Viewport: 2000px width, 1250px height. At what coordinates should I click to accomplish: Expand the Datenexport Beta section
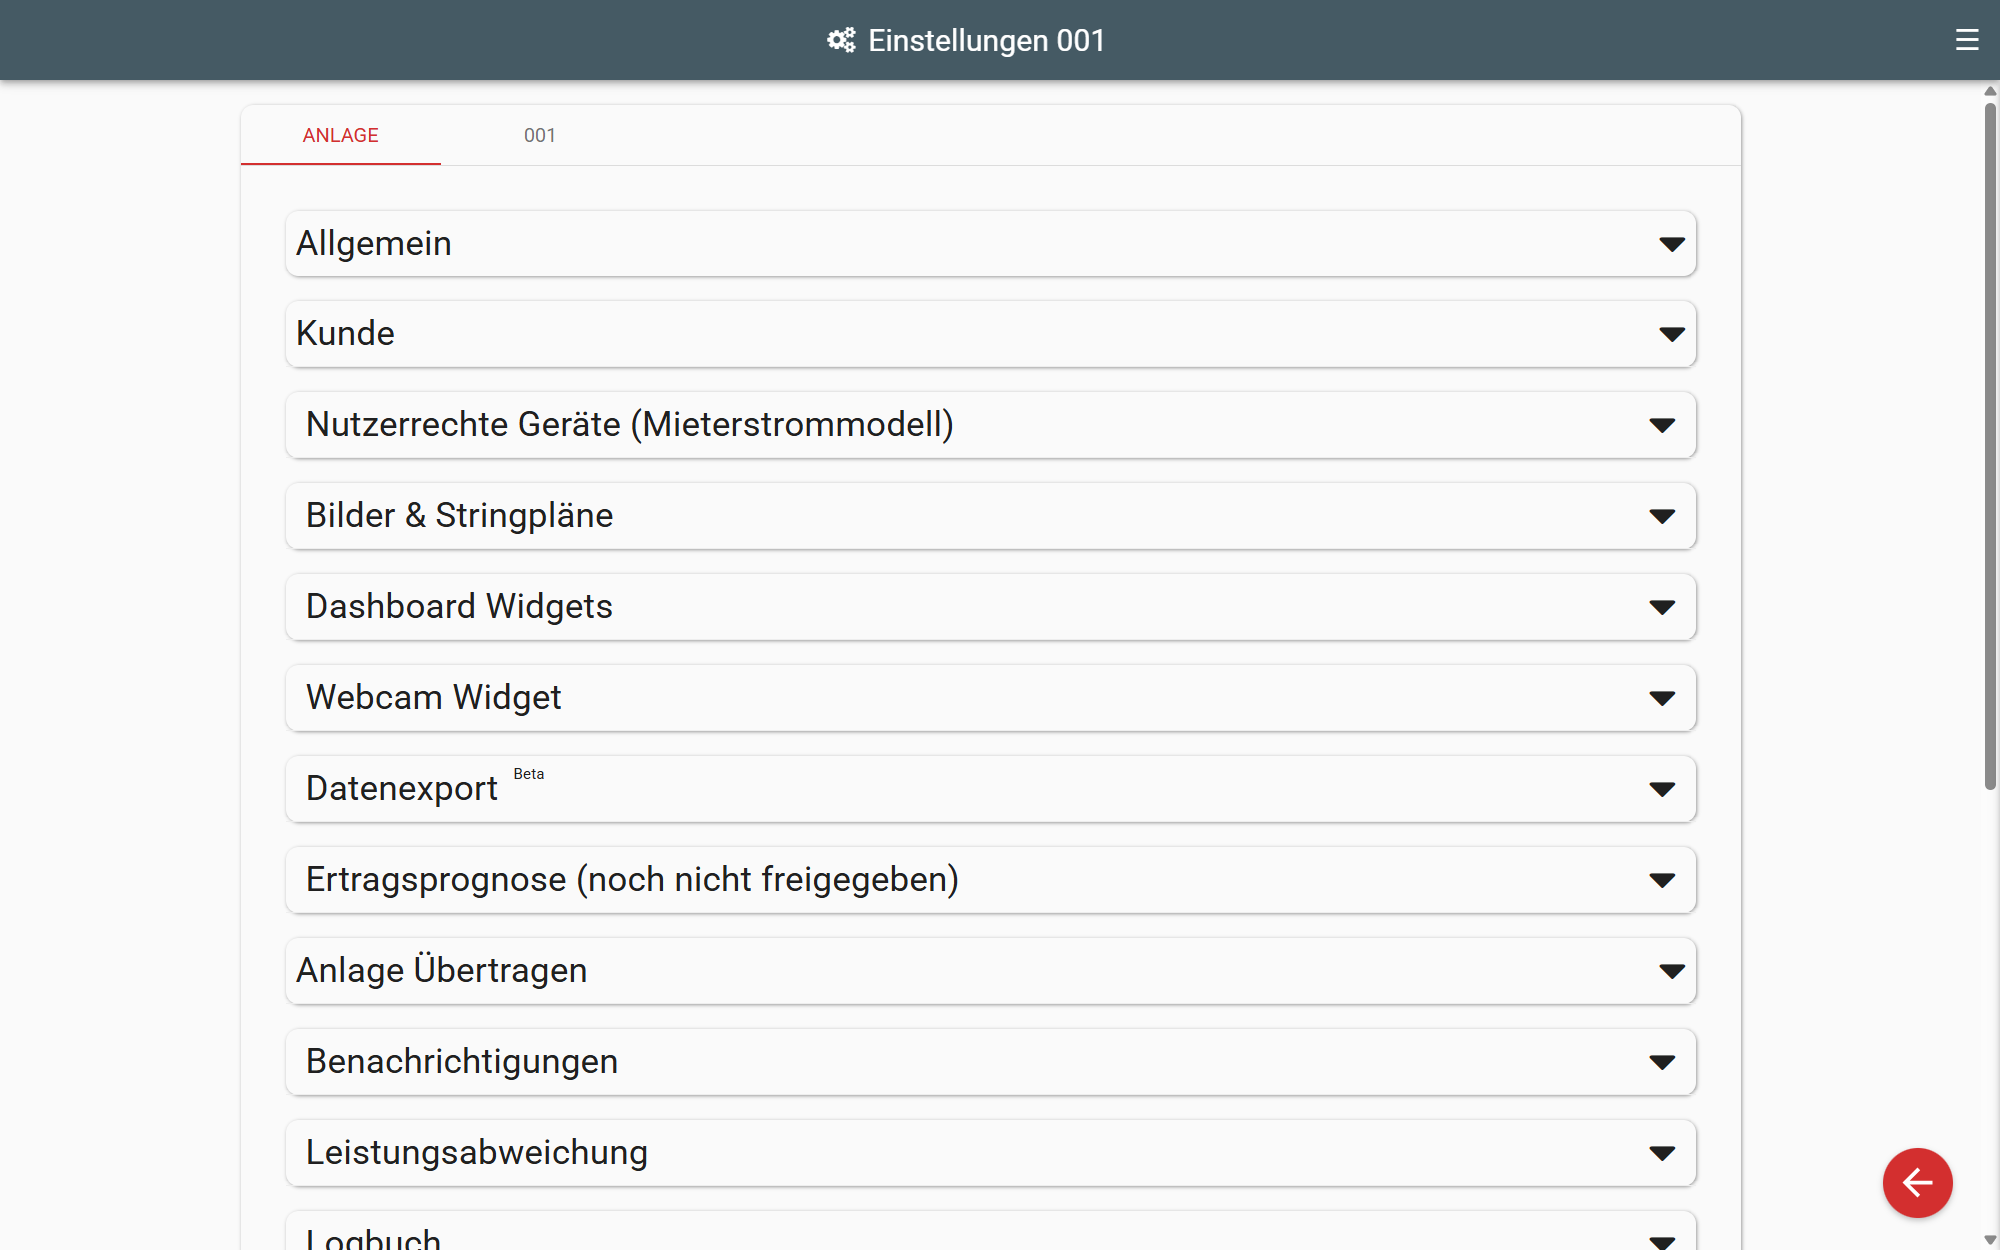[990, 789]
